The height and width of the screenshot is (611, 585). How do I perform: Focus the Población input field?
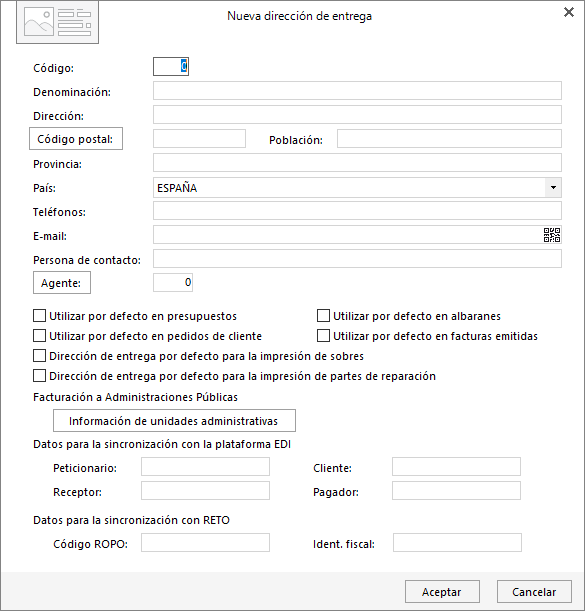point(449,138)
